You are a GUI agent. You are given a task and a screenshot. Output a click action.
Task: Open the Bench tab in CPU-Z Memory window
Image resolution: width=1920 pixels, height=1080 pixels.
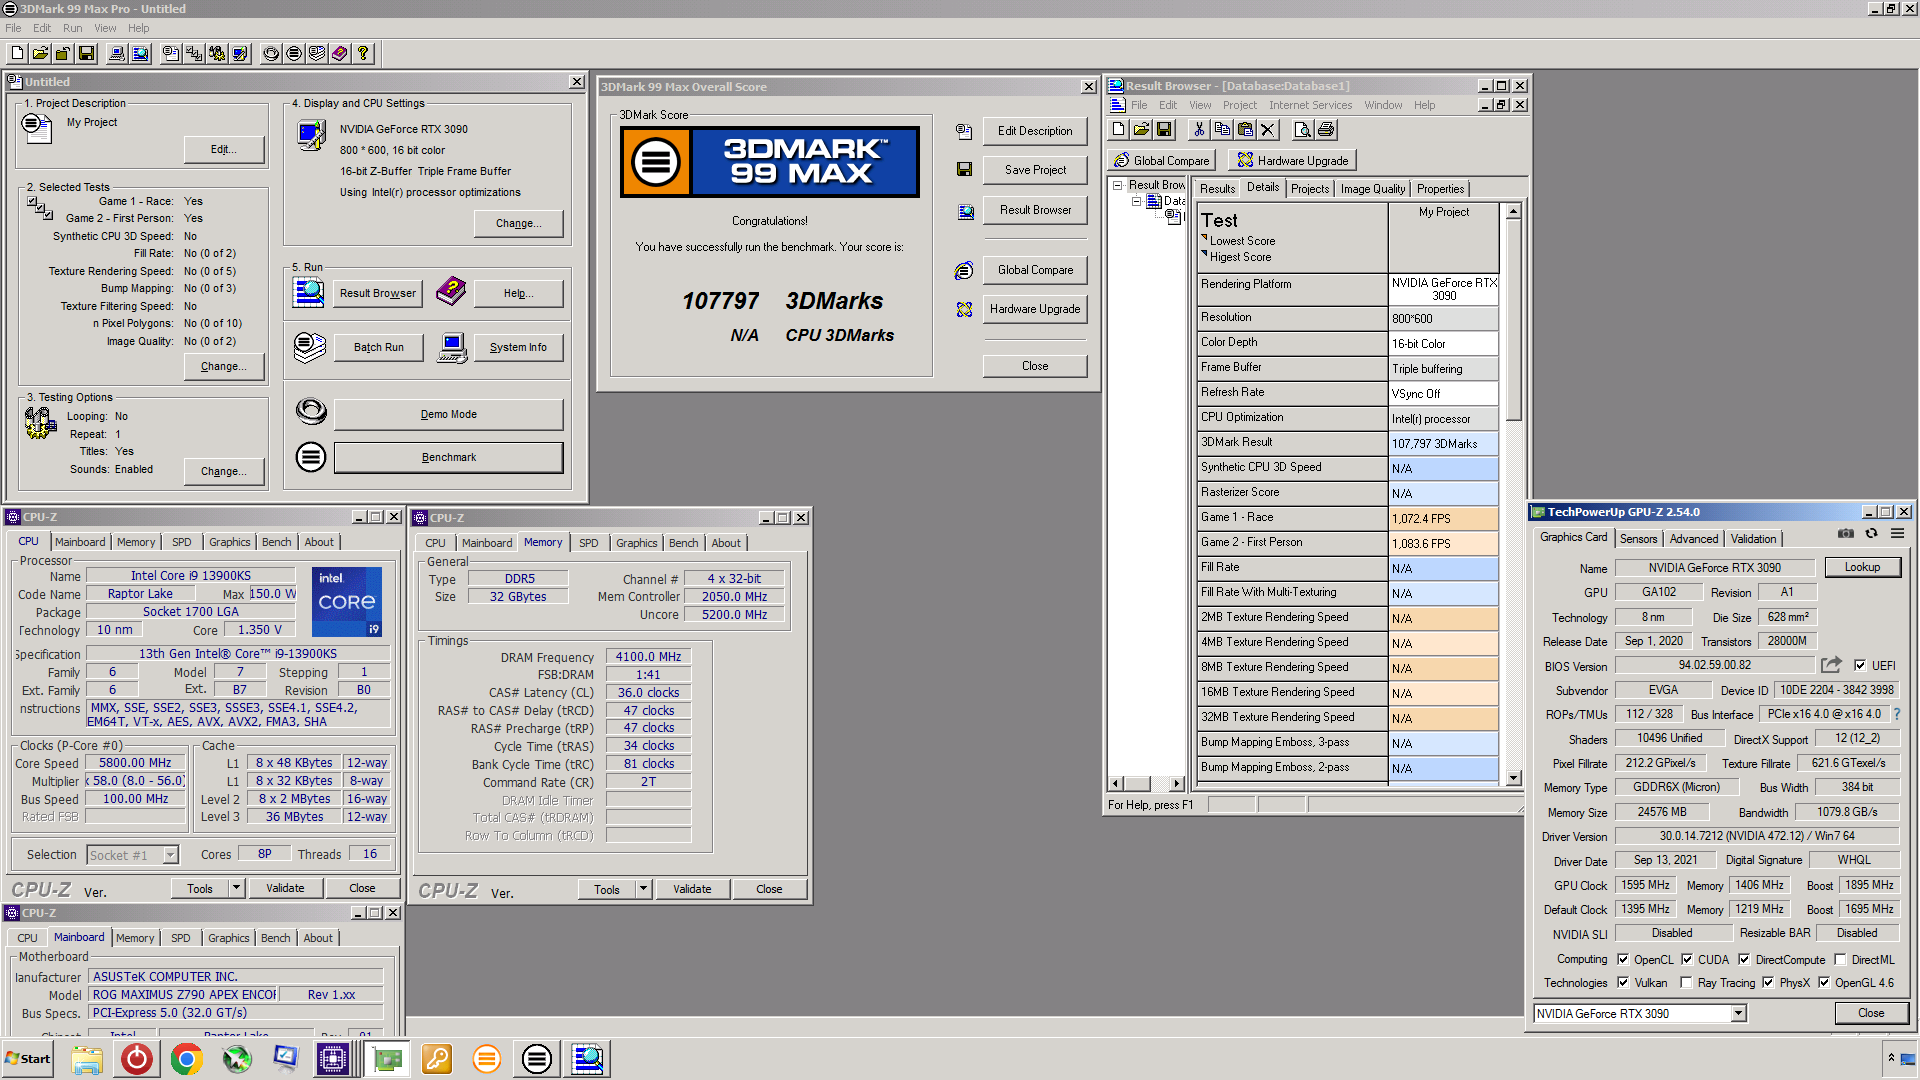683,543
